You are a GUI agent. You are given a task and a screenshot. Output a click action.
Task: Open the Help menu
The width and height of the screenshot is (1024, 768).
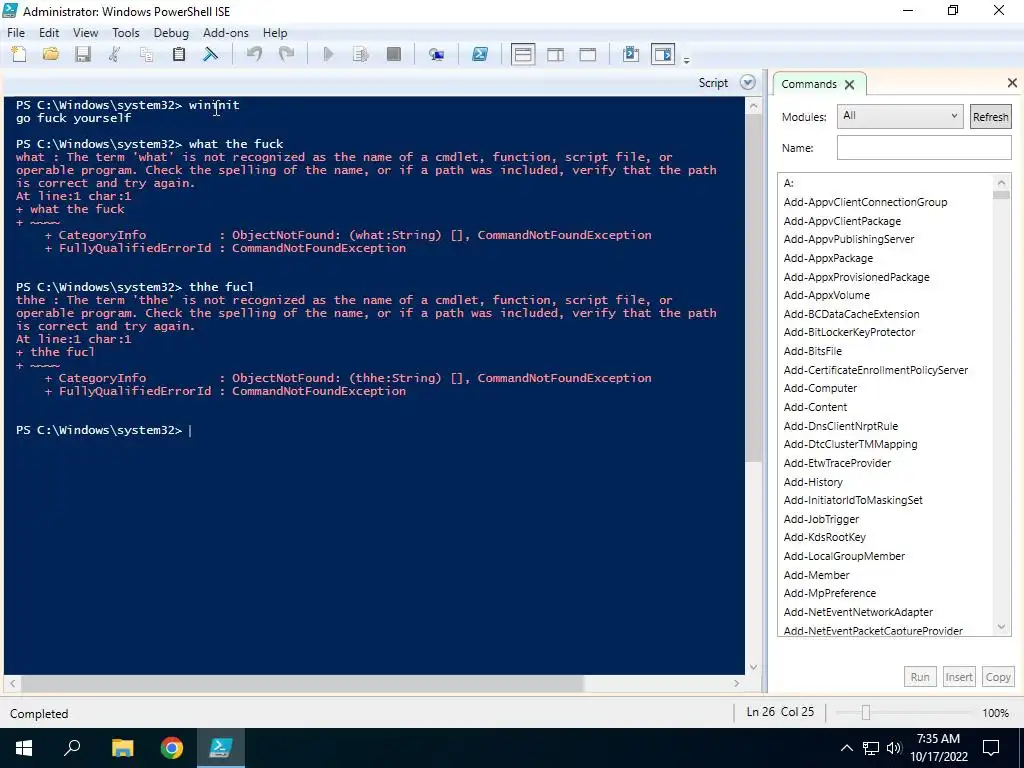pos(275,33)
